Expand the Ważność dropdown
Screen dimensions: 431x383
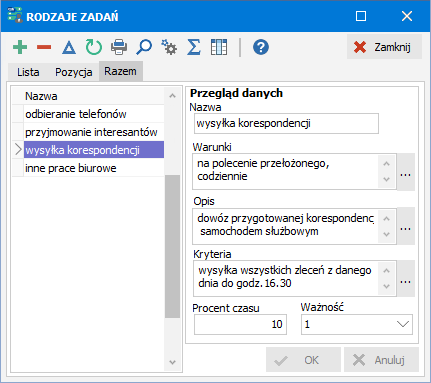click(x=403, y=324)
